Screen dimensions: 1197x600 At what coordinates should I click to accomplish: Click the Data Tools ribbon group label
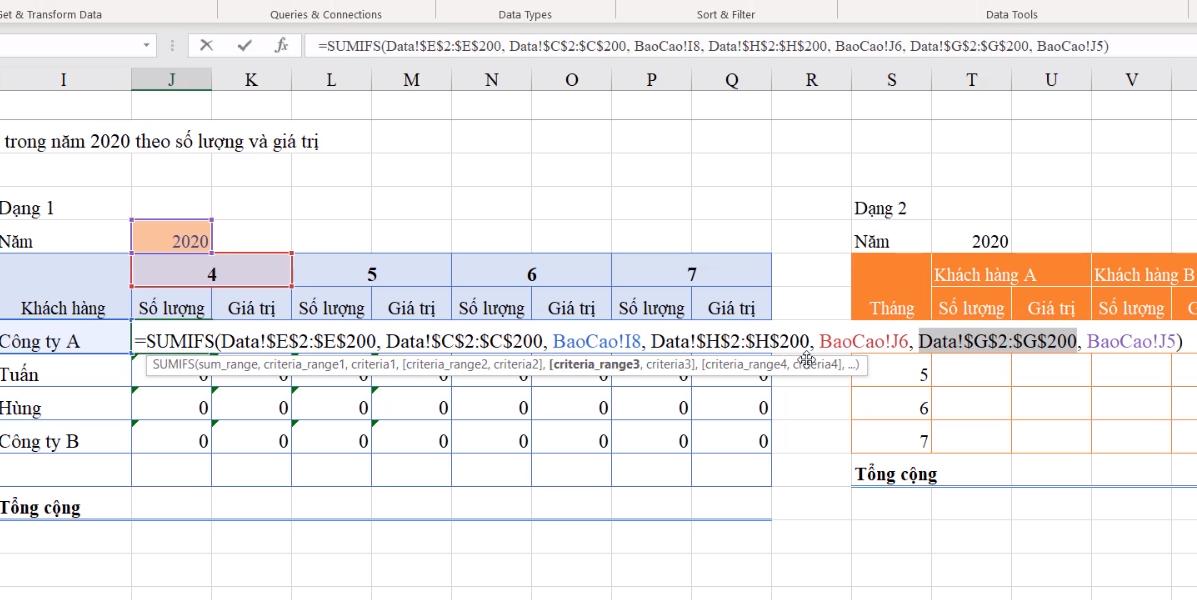[x=1012, y=14]
